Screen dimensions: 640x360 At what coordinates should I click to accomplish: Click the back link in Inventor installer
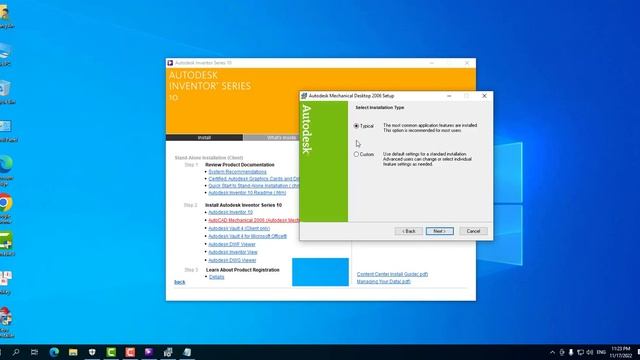click(180, 282)
